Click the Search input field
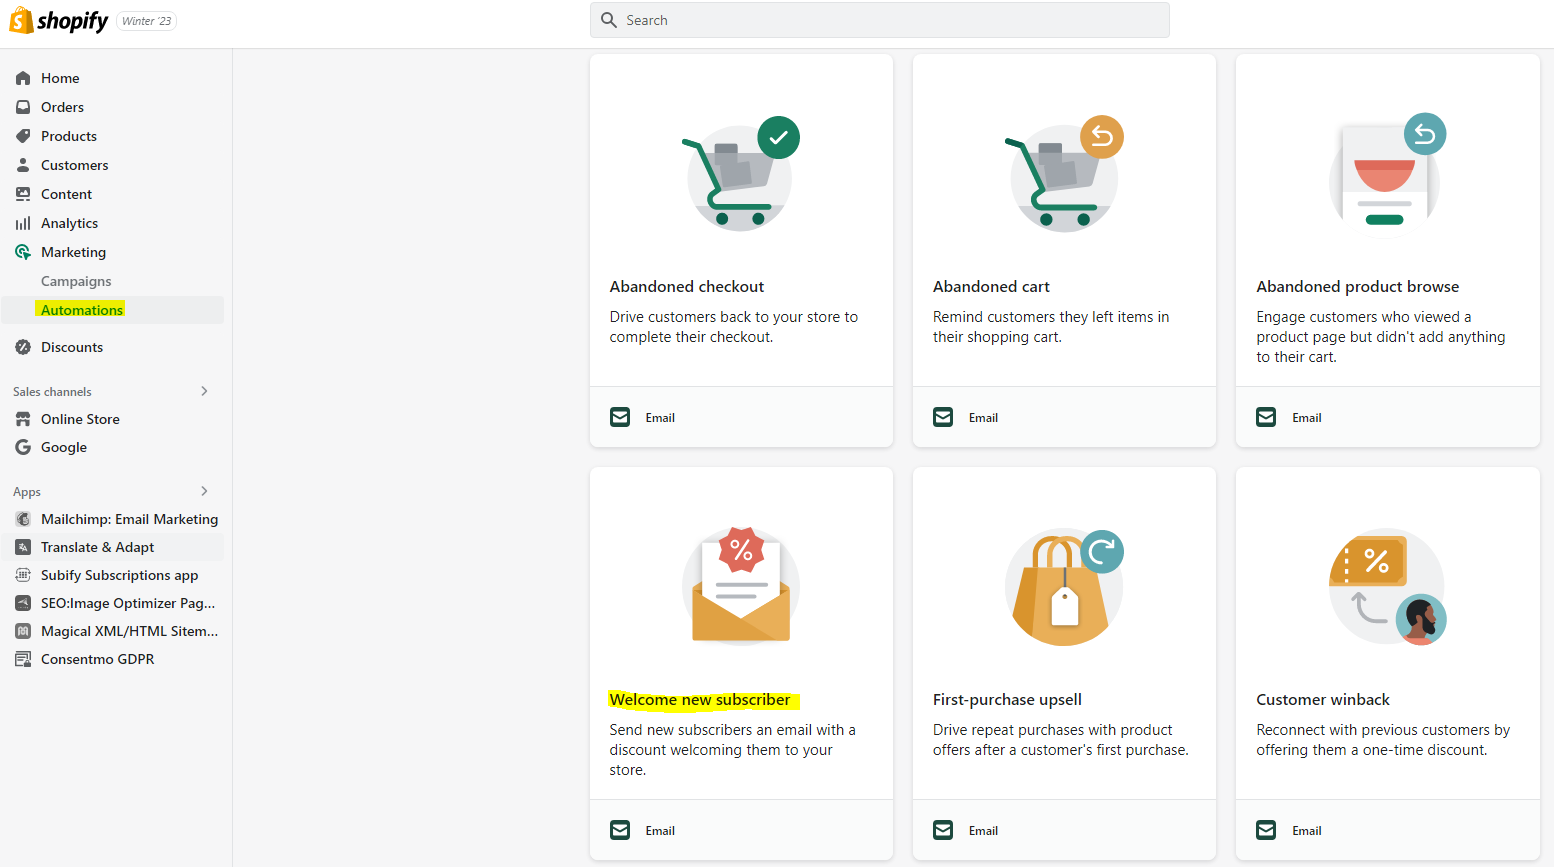Image resolution: width=1554 pixels, height=867 pixels. 880,20
